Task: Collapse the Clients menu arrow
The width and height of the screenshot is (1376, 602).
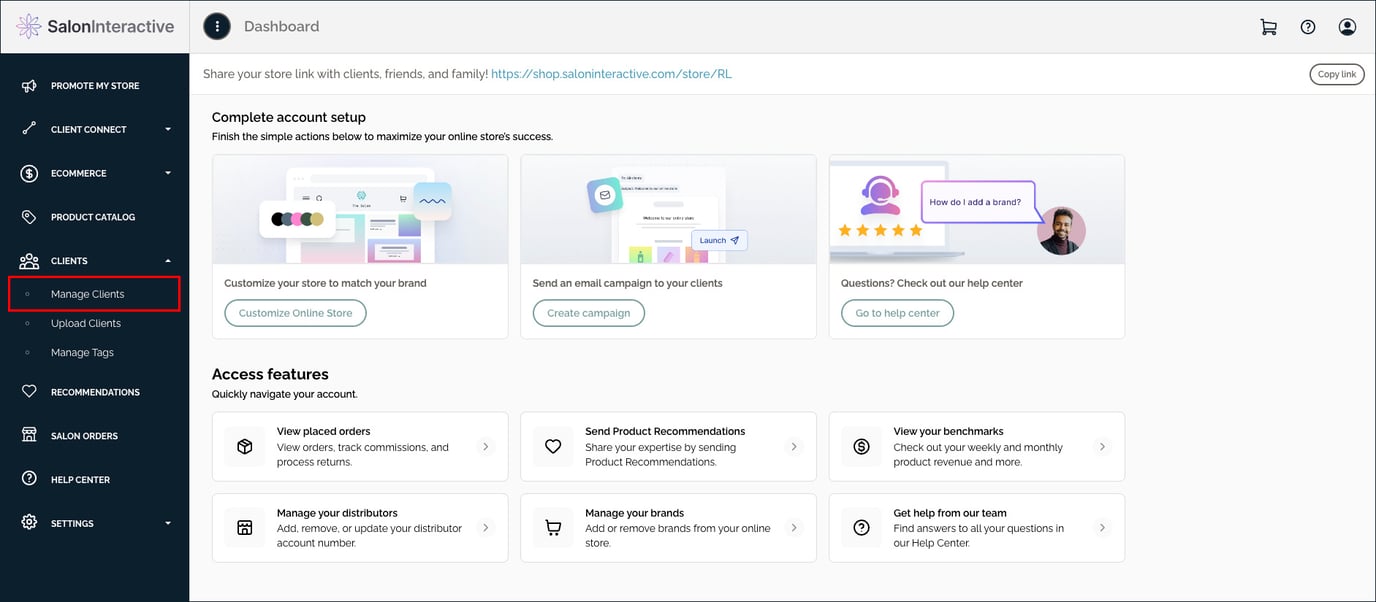Action: pyautogui.click(x=168, y=261)
